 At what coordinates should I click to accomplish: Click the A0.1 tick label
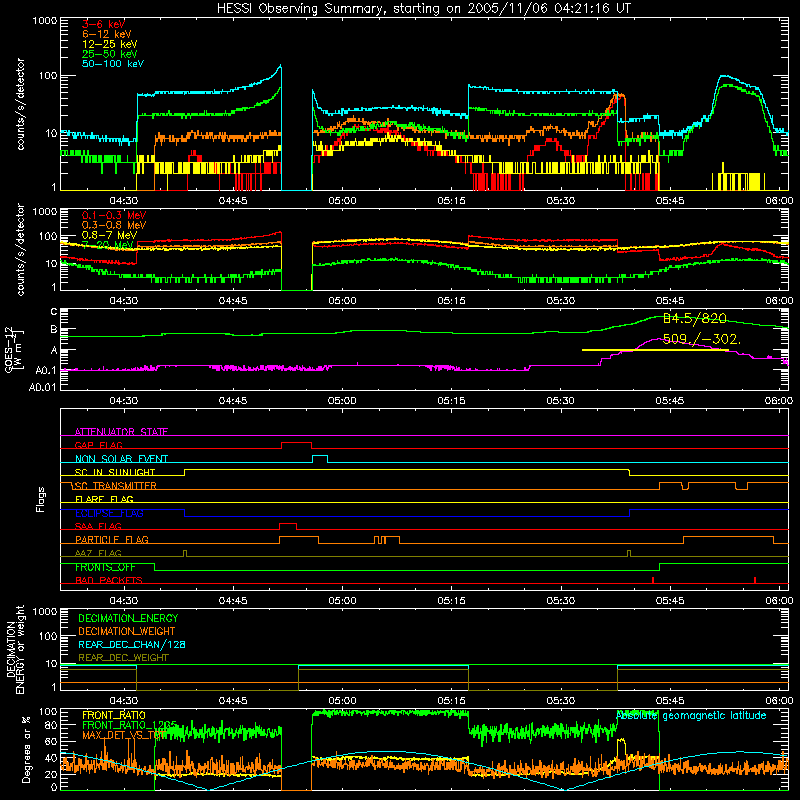tap(45, 370)
